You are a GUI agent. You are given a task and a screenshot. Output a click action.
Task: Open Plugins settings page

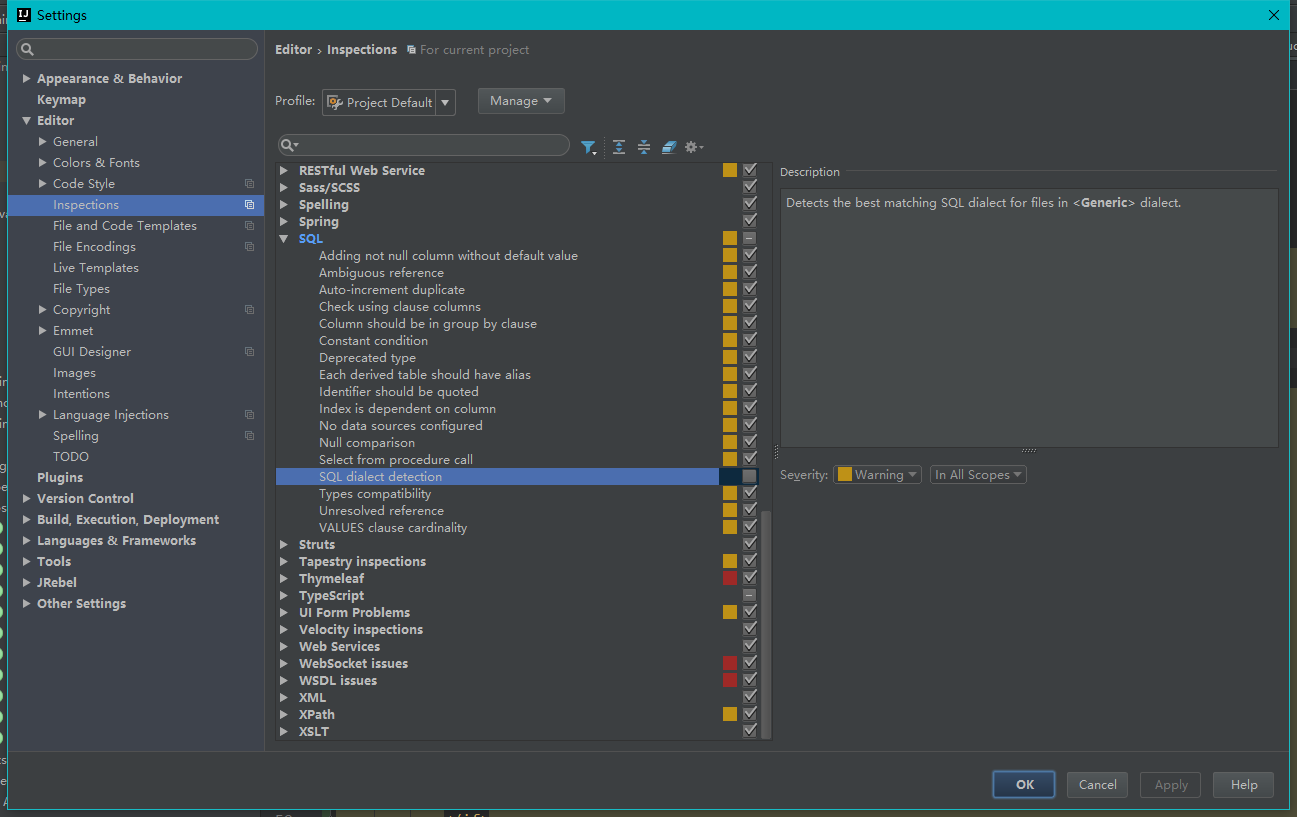coord(60,478)
